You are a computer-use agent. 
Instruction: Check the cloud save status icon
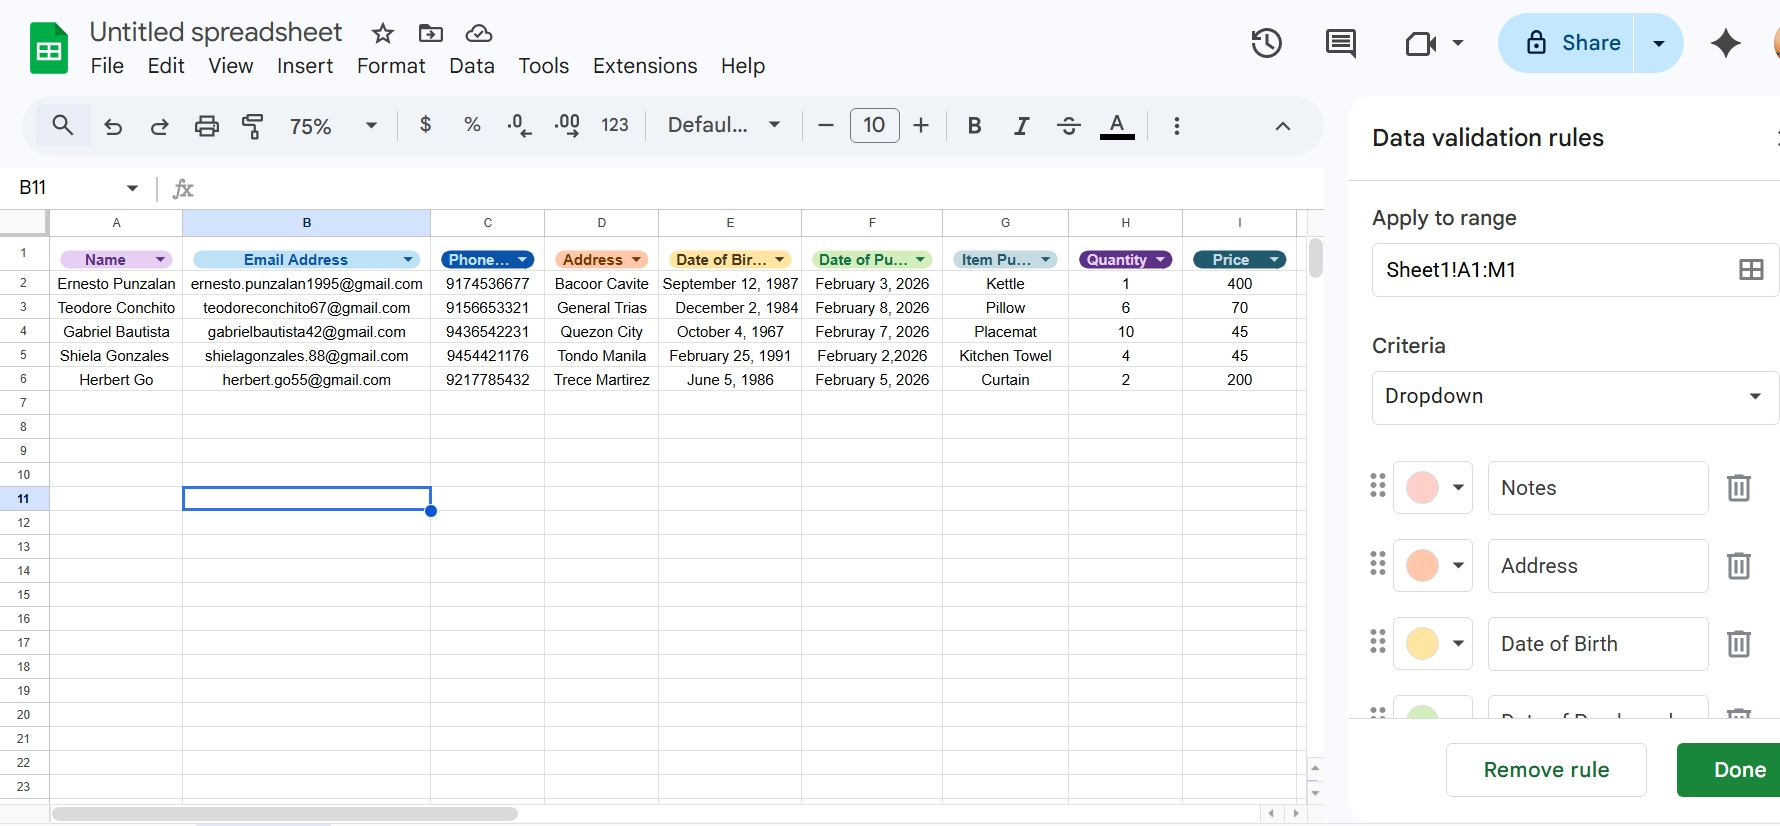[479, 34]
